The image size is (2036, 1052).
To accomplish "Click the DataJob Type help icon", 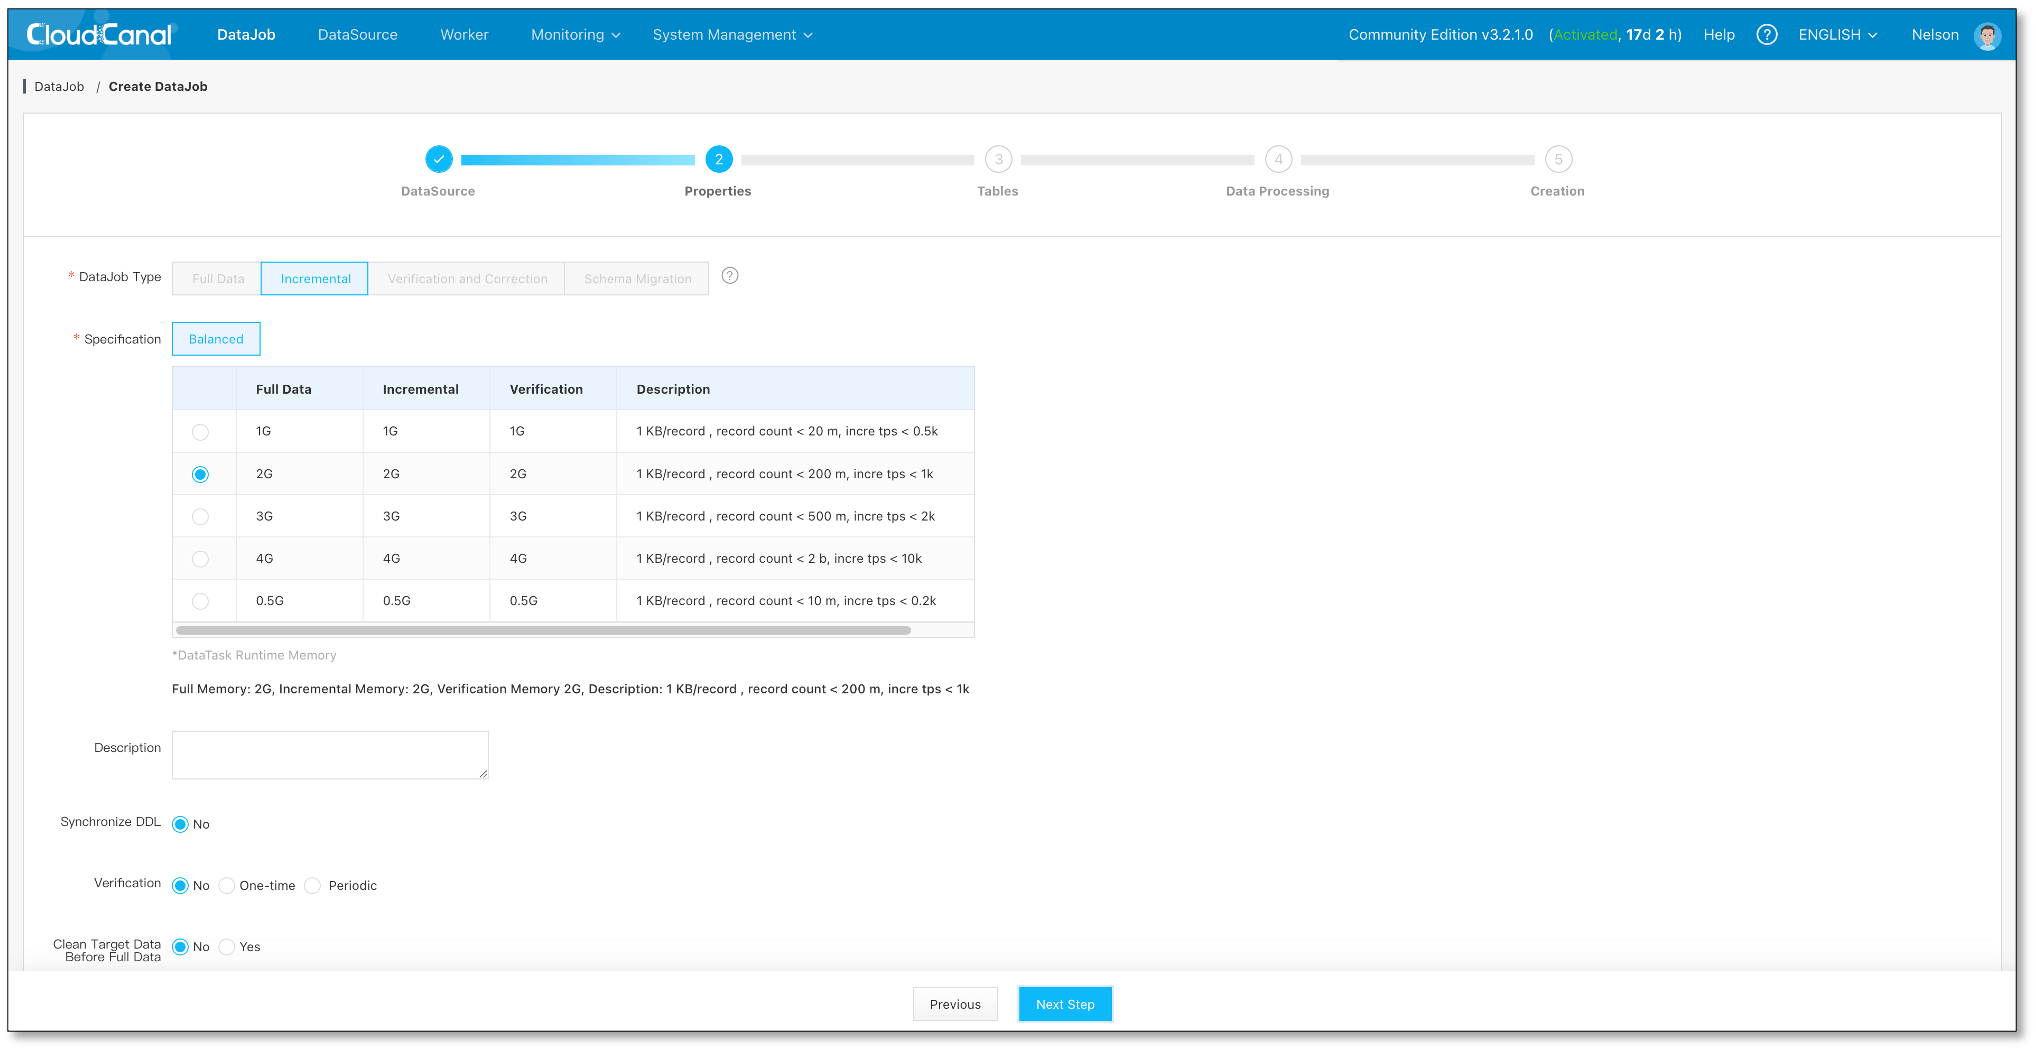I will [x=730, y=276].
